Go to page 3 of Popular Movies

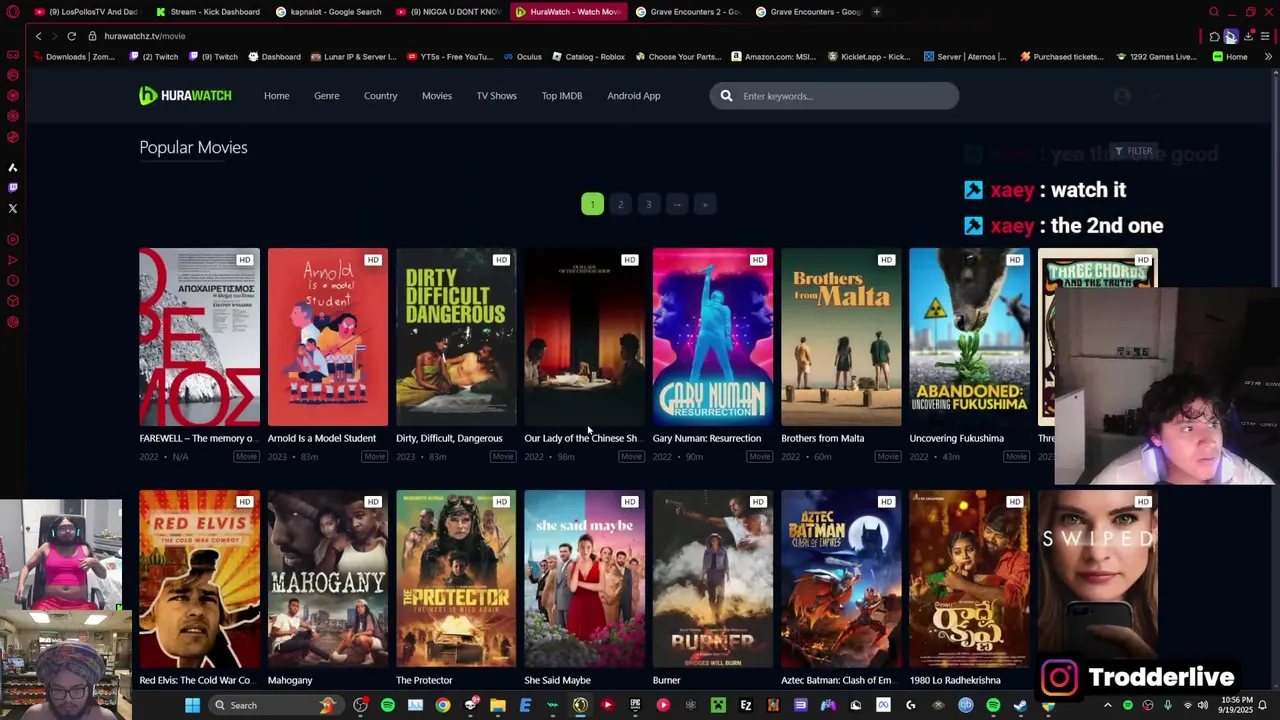pos(648,204)
